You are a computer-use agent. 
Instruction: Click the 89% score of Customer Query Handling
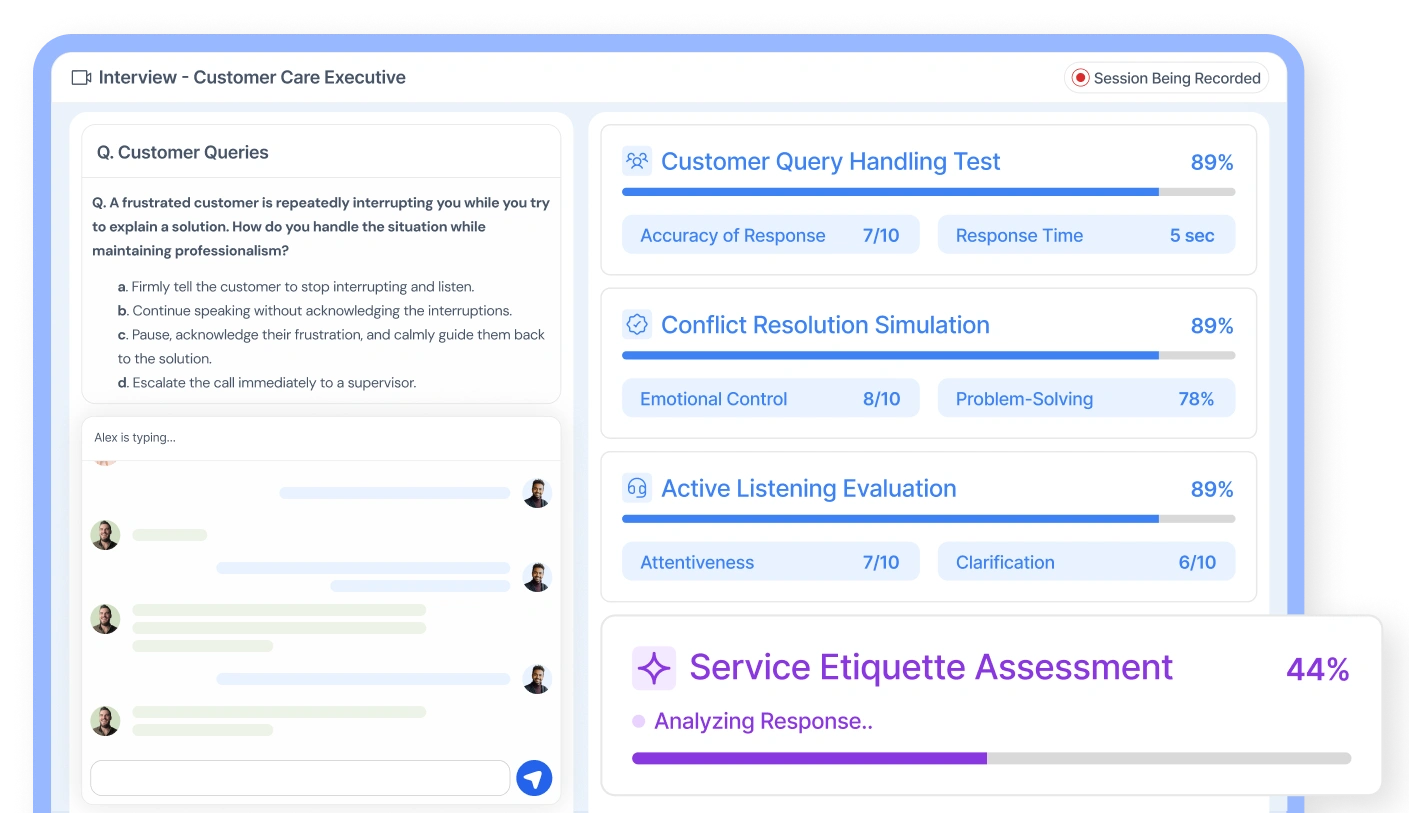click(x=1212, y=163)
